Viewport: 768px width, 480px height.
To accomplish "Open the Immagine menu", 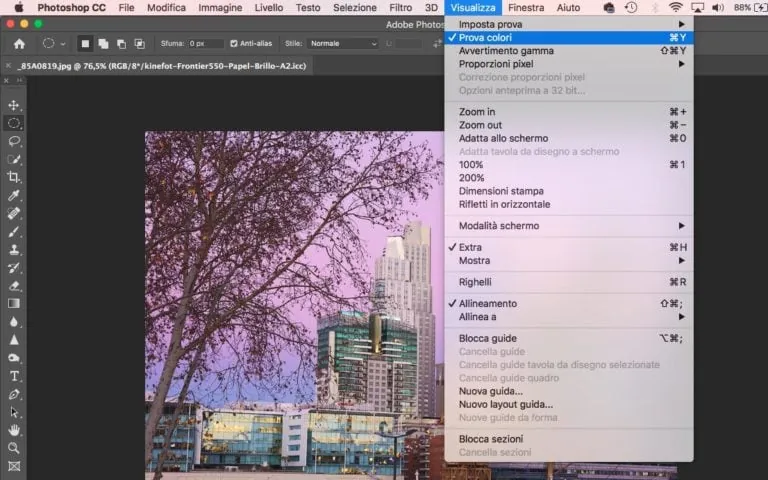I will pyautogui.click(x=220, y=8).
